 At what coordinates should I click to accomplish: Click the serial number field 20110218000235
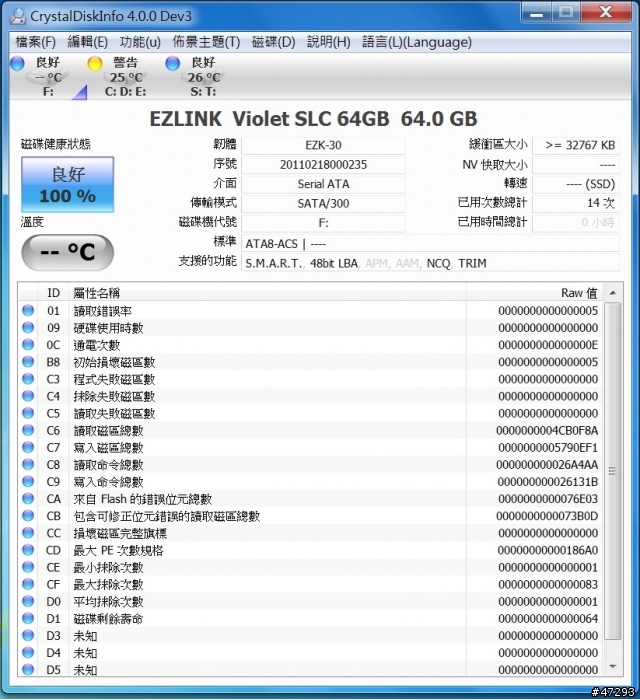point(323,165)
